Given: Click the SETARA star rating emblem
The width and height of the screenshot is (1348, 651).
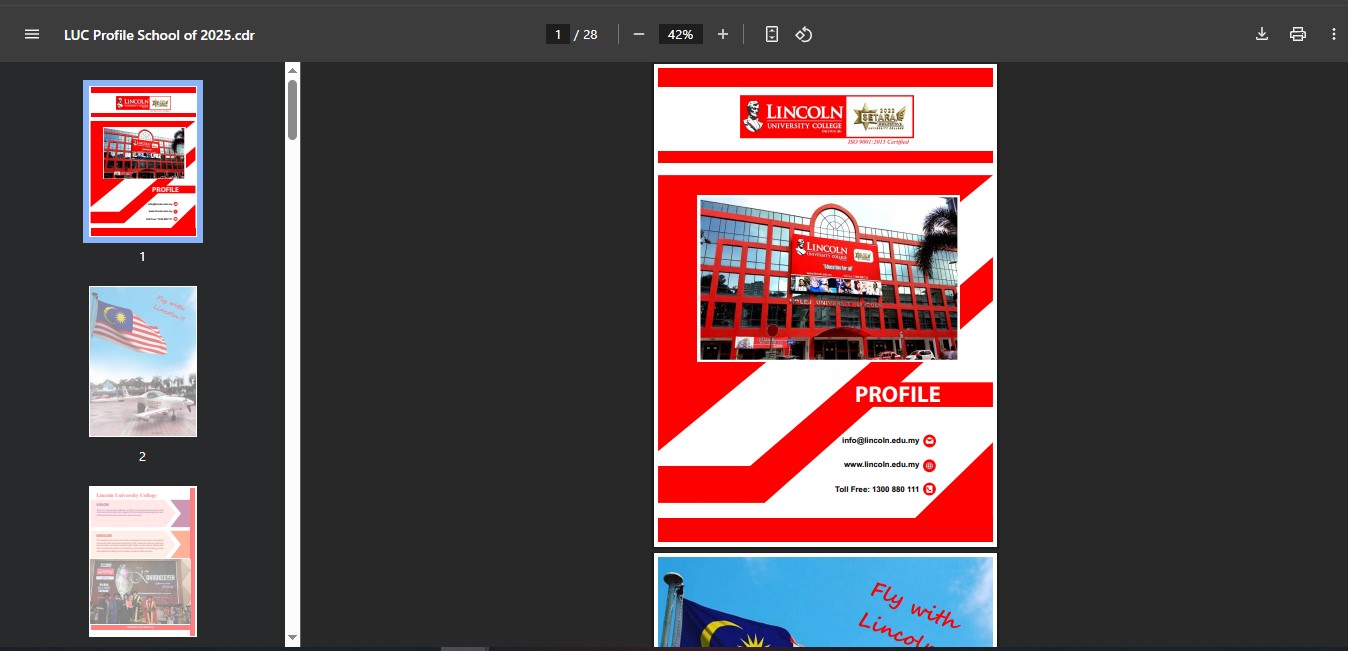Looking at the screenshot, I should click(x=880, y=116).
